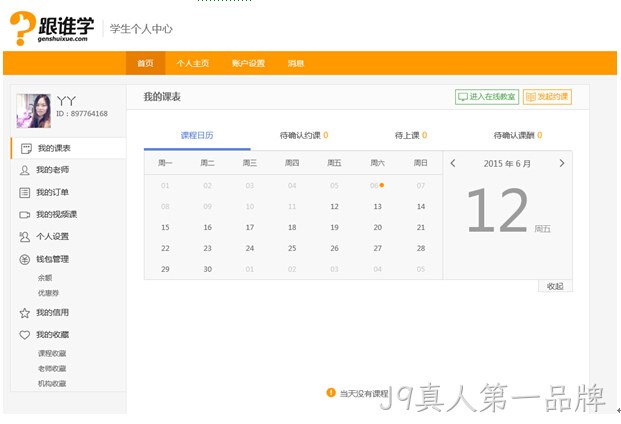The image size is (621, 424).
Task: Select date 06 with orange dot
Action: click(x=375, y=186)
